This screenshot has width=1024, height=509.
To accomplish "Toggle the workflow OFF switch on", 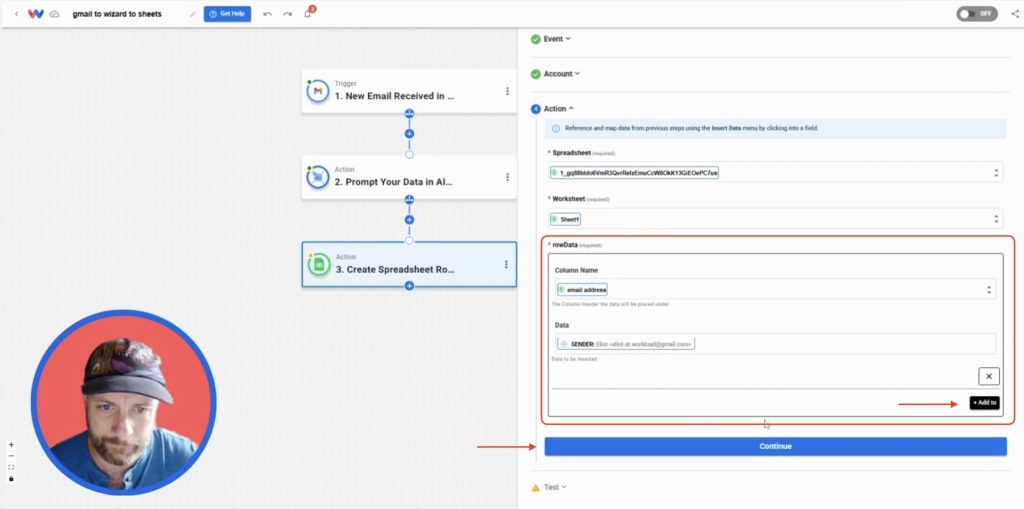I will click(977, 14).
